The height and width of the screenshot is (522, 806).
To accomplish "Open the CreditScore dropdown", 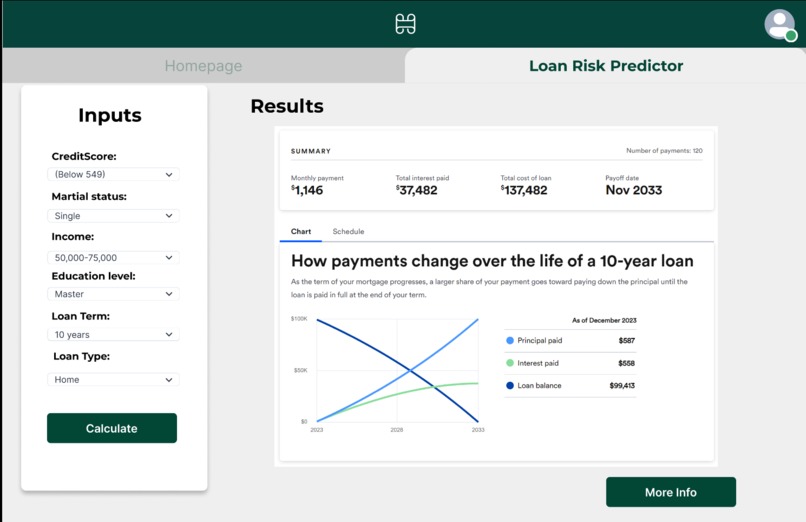I will pos(113,174).
